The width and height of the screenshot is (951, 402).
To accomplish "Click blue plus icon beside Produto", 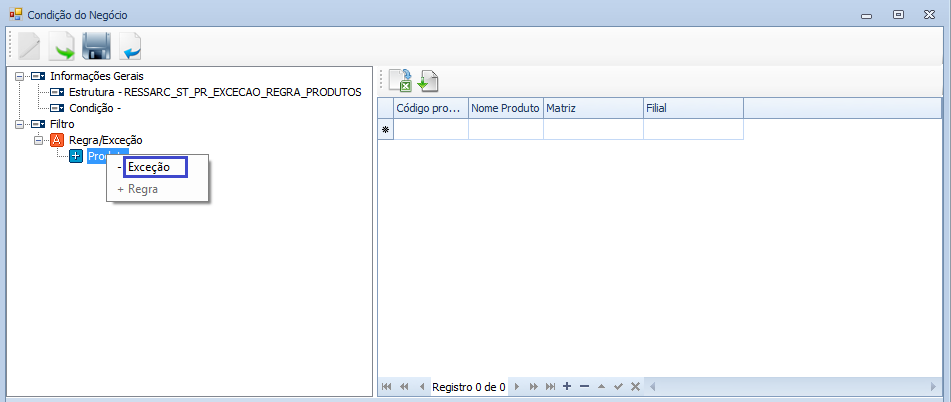I will tap(76, 156).
